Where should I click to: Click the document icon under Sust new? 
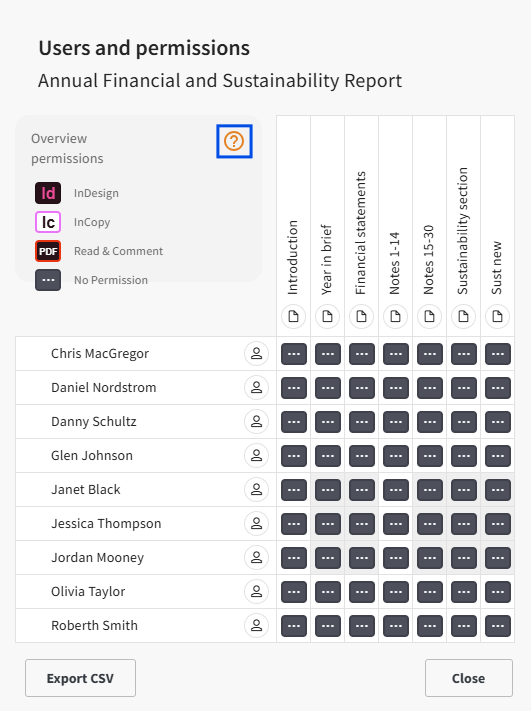[497, 316]
